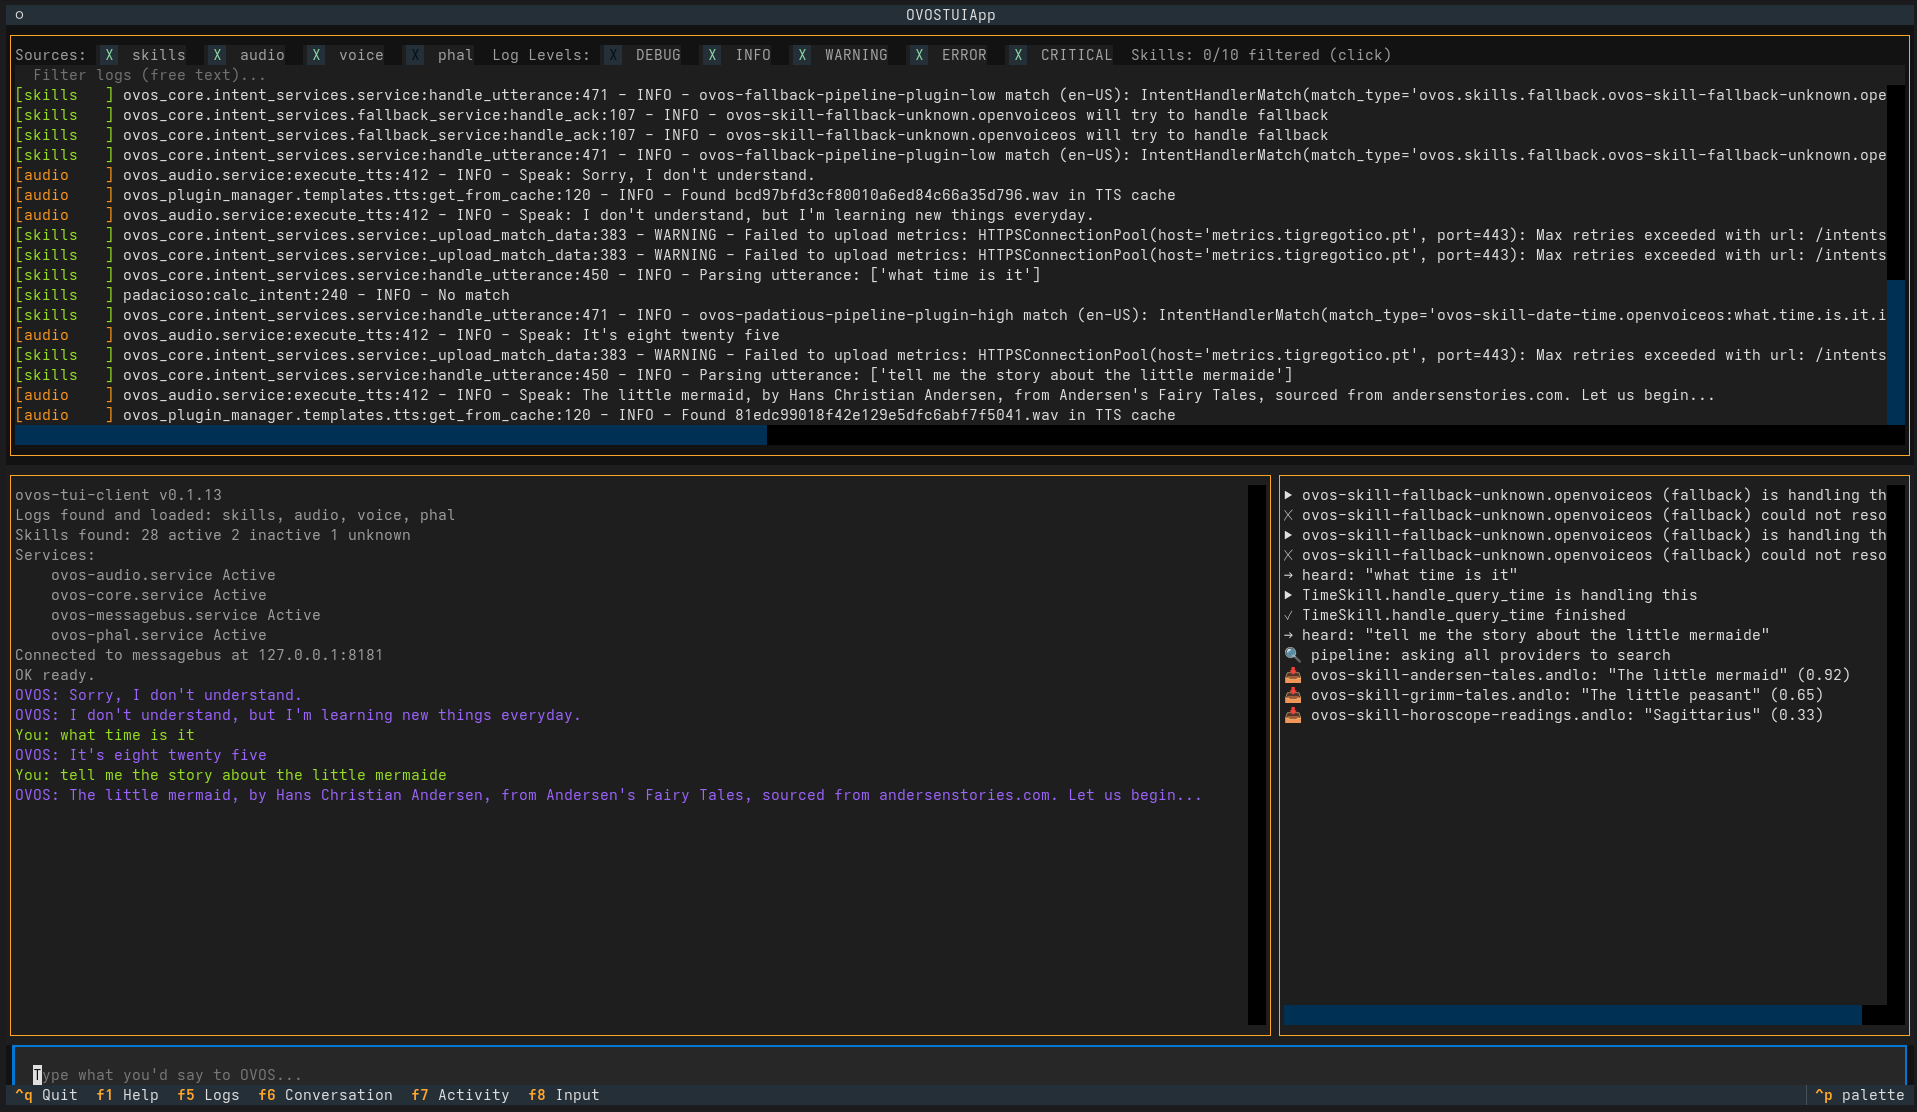Click the arrow beside heard "what time is it"
The height and width of the screenshot is (1112, 1917).
coord(1288,575)
